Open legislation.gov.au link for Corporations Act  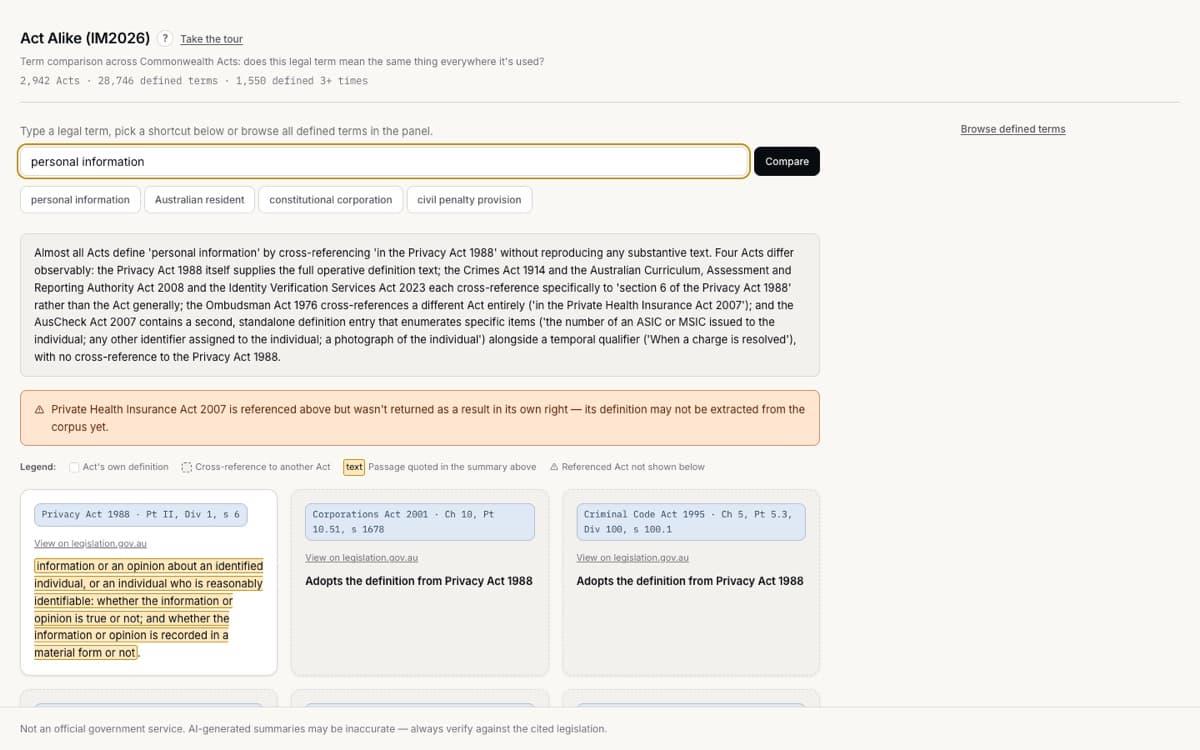pos(362,557)
